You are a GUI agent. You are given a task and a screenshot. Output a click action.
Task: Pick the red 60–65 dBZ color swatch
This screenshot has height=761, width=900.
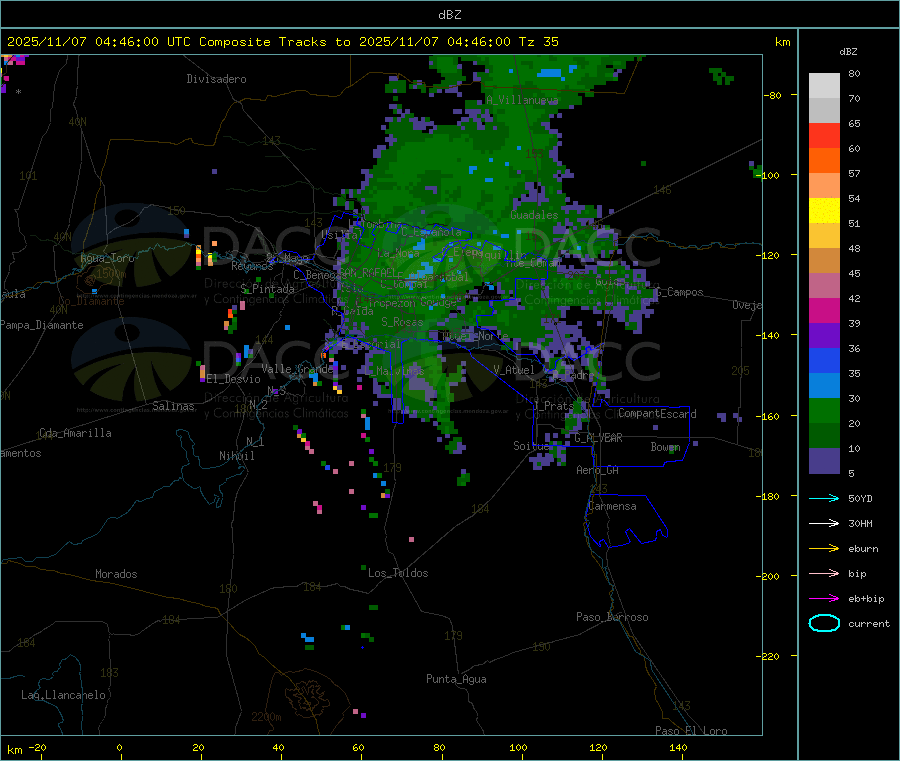click(824, 135)
